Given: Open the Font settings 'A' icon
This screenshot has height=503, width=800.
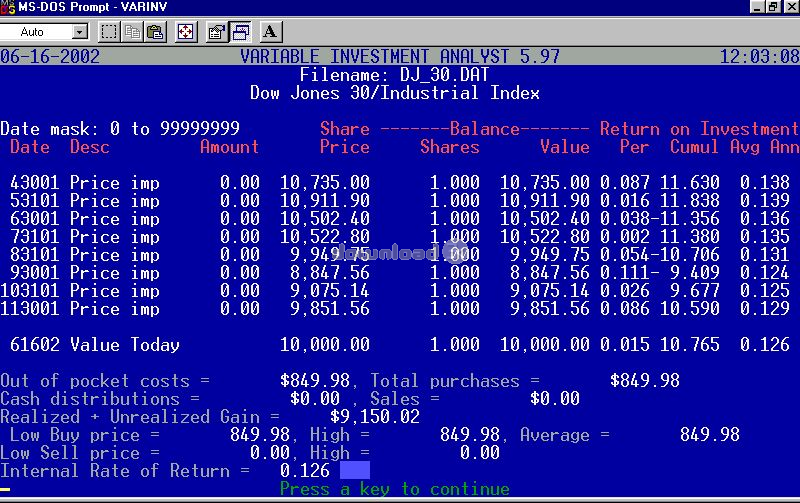Looking at the screenshot, I should click(270, 32).
